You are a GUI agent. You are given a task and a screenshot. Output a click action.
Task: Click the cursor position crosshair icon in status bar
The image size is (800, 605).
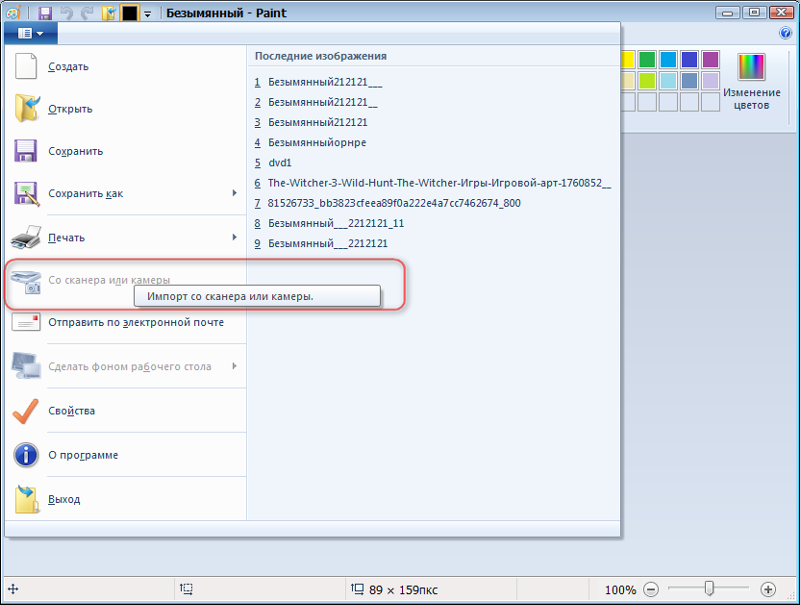(x=13, y=589)
